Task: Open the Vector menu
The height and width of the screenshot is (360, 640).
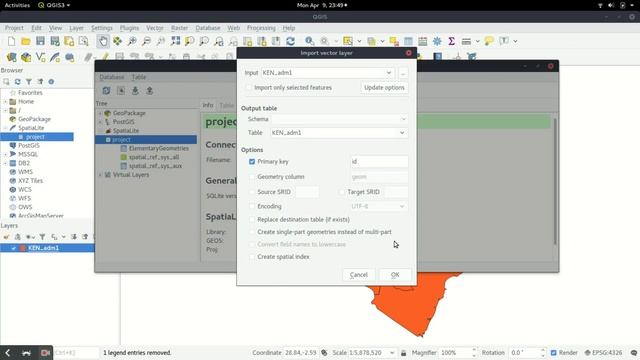Action: 155,28
